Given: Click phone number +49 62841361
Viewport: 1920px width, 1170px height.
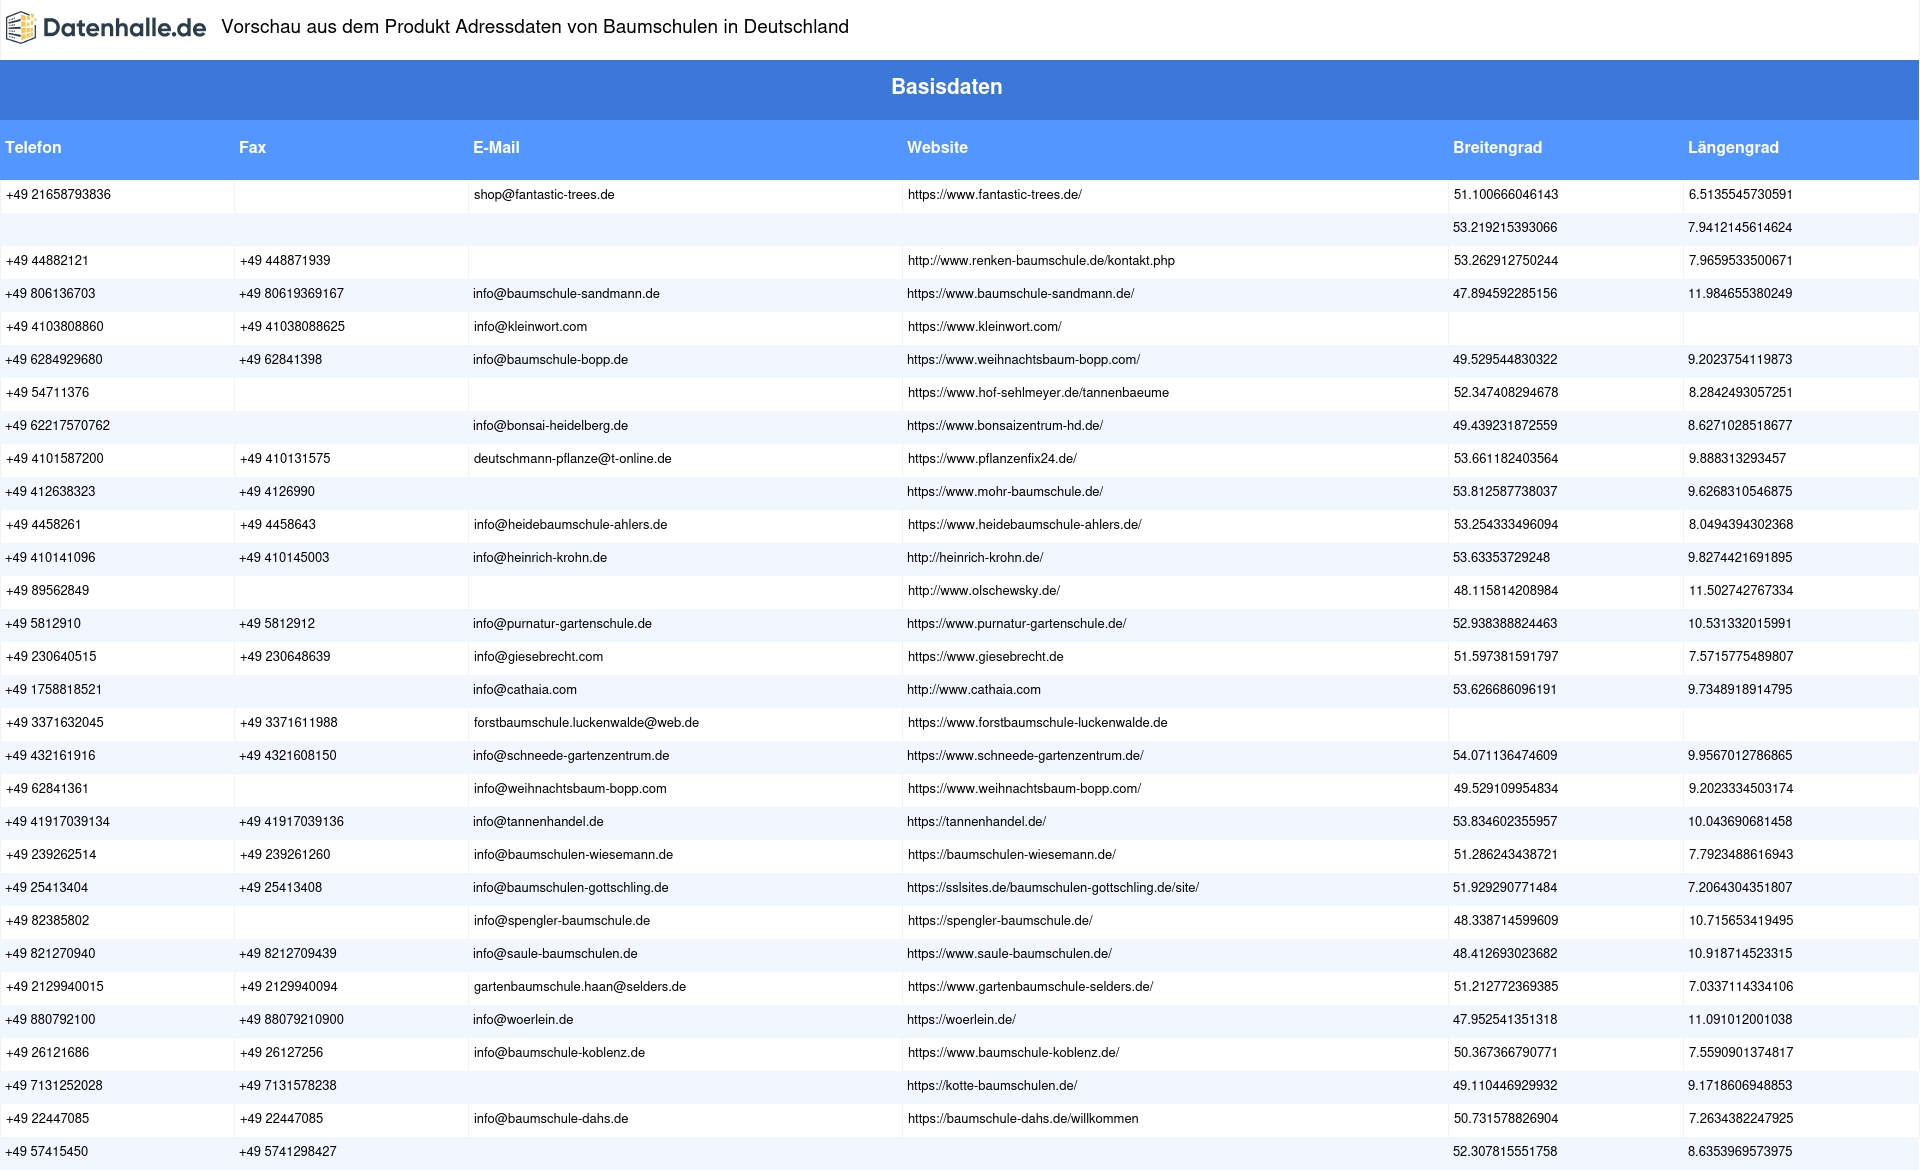Looking at the screenshot, I should [x=47, y=789].
